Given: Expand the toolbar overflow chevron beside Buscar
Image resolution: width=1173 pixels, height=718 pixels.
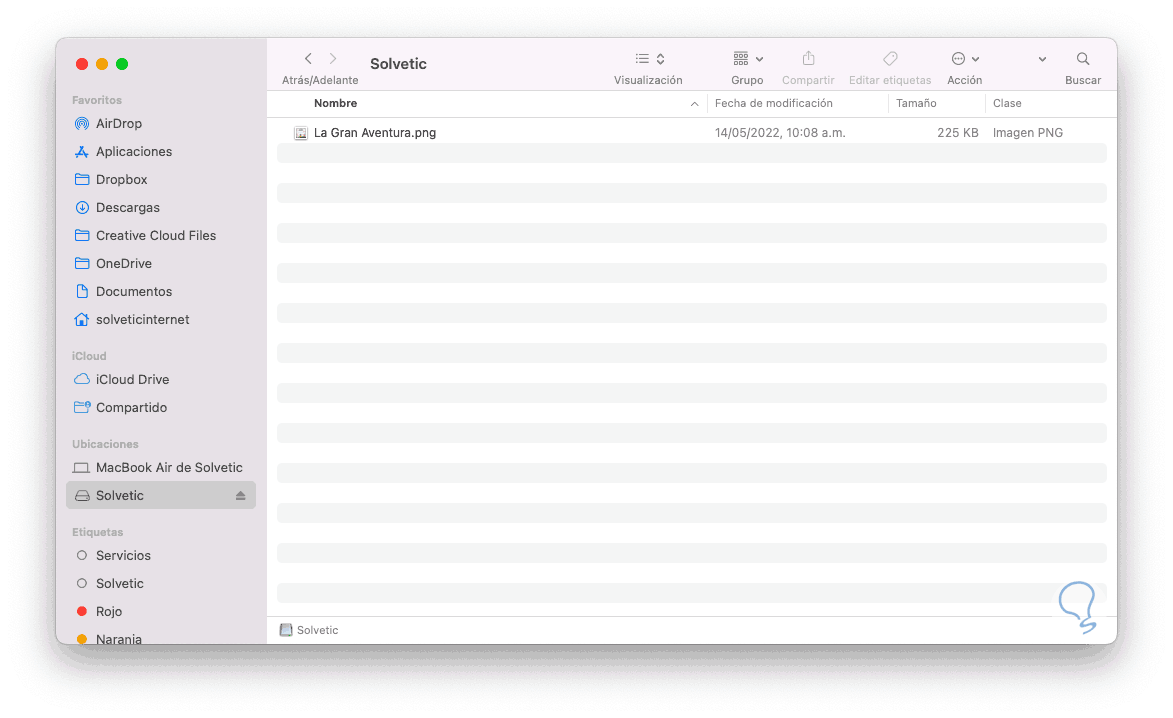Looking at the screenshot, I should 1042,59.
